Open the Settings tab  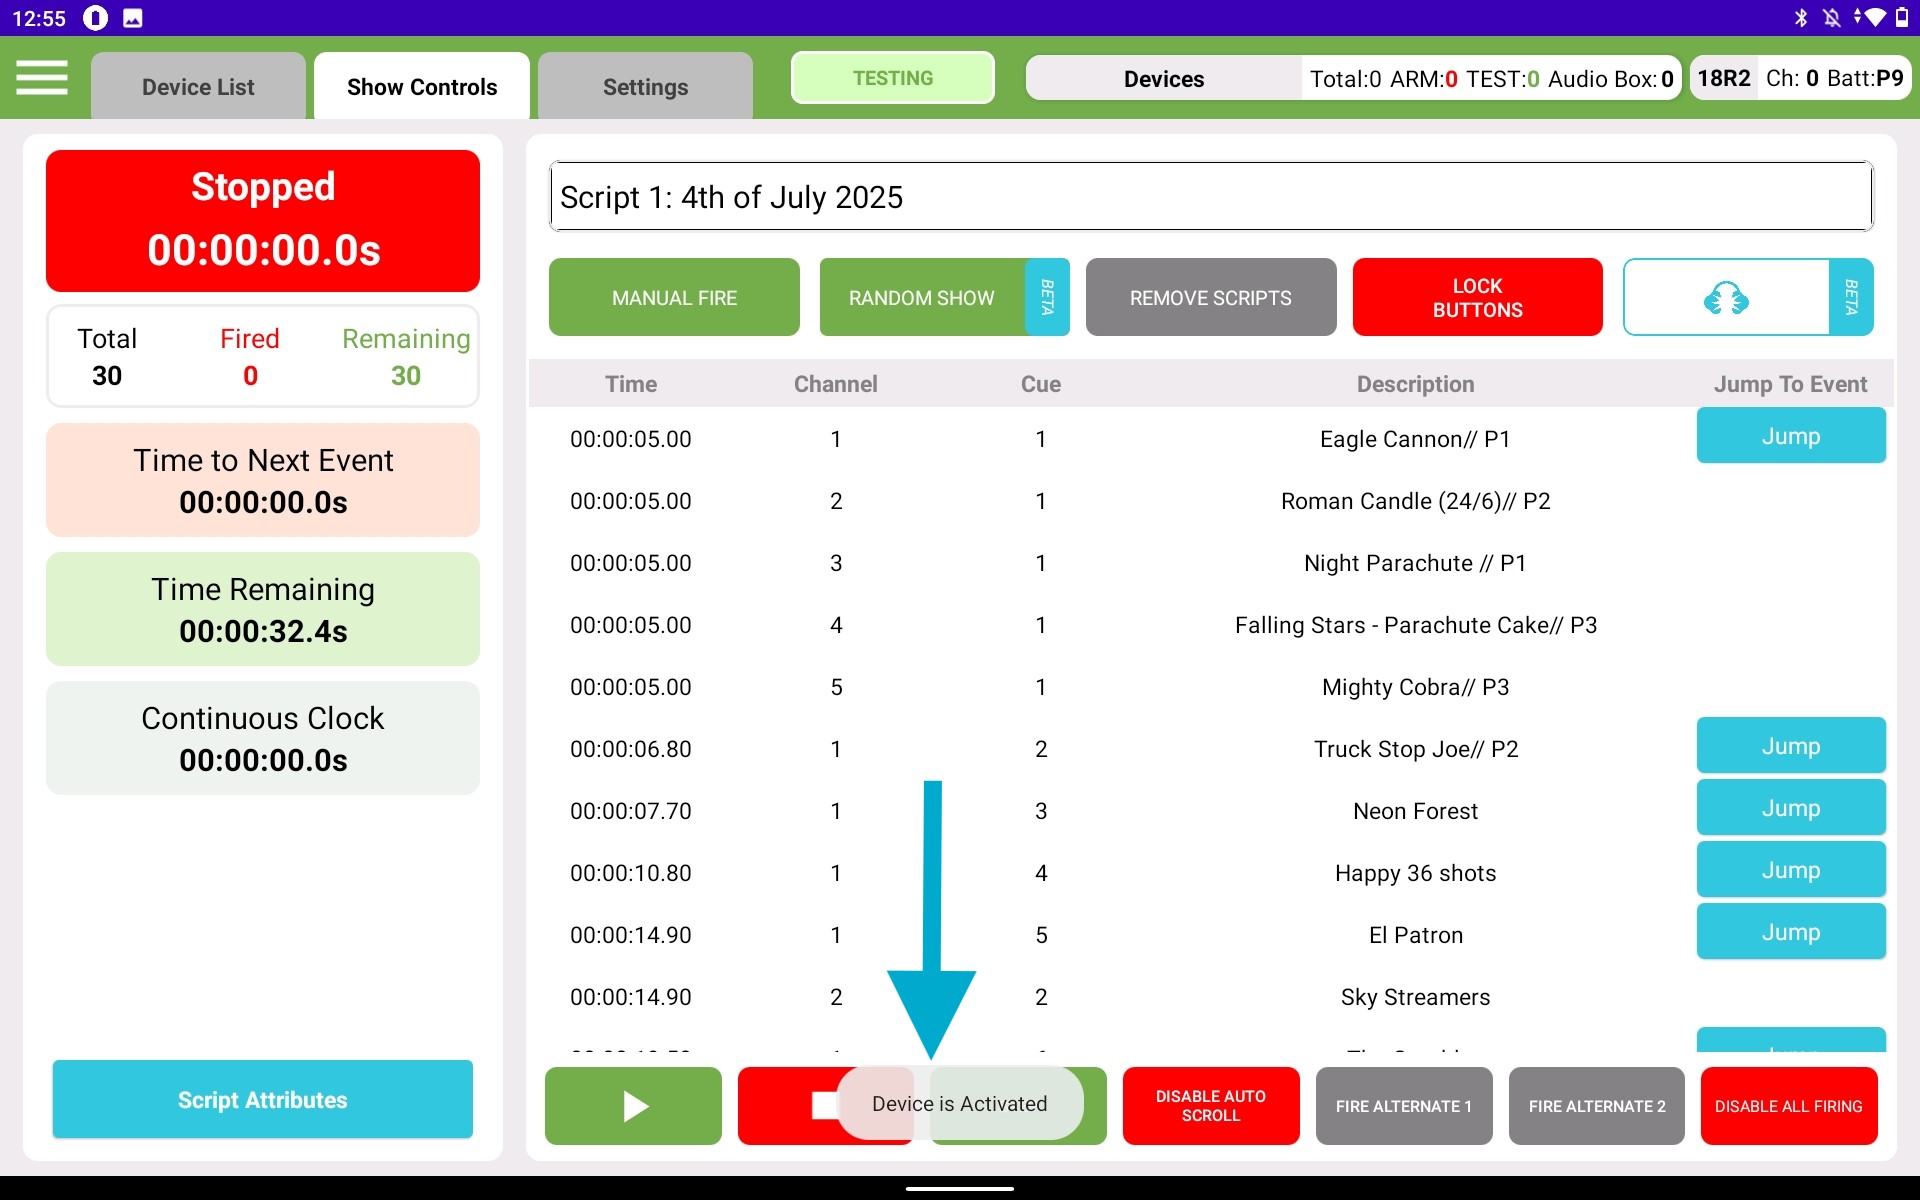[x=645, y=87]
